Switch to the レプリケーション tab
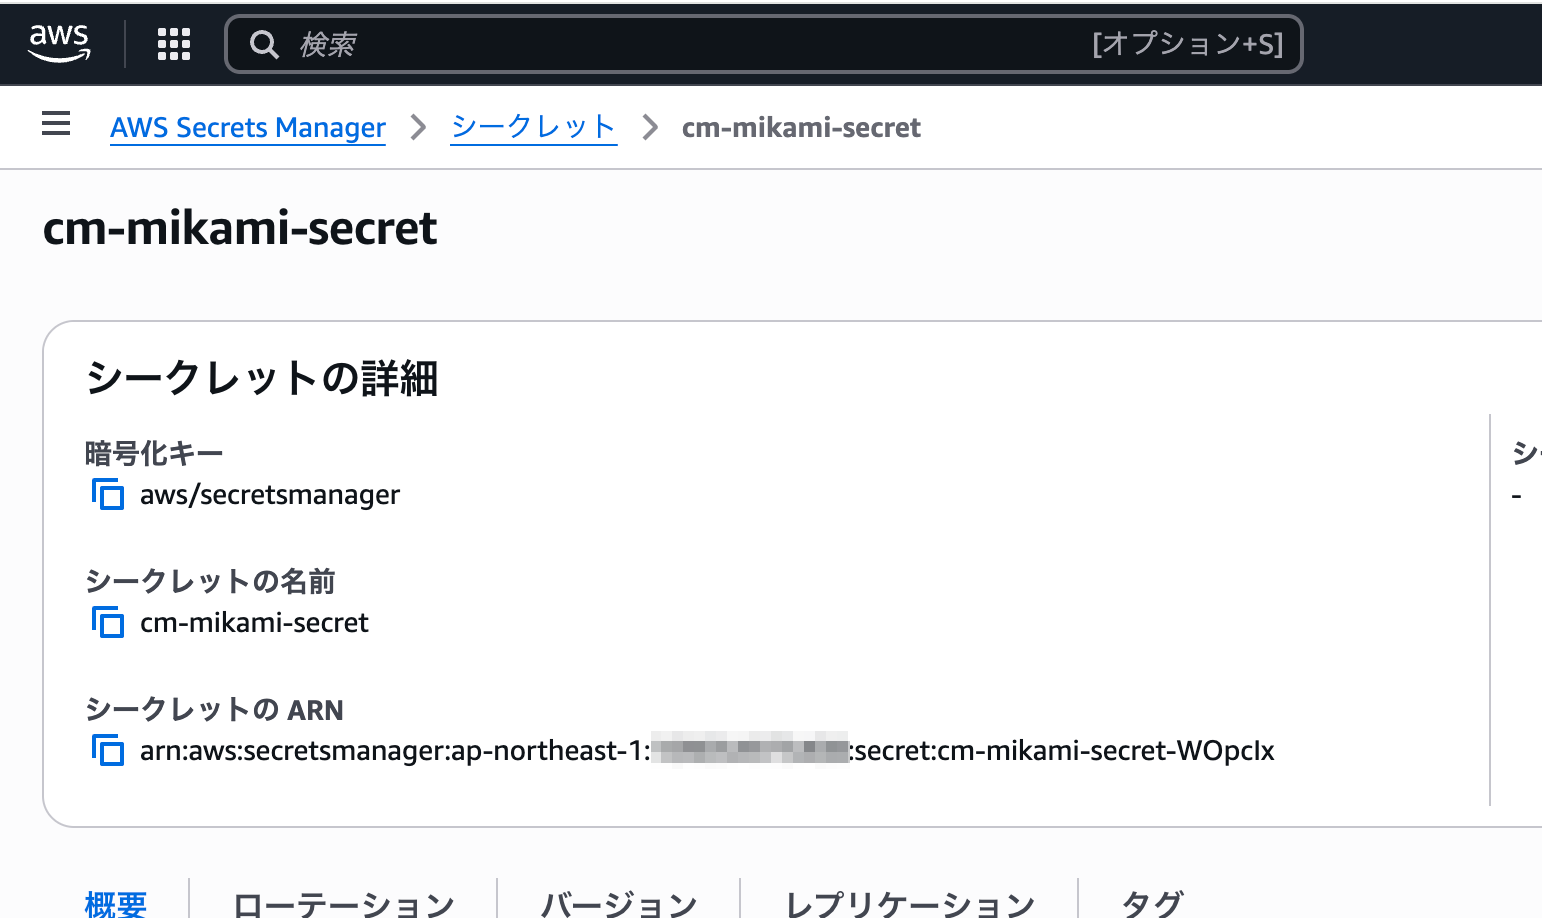Screen dimensions: 1542x918 coord(910,904)
